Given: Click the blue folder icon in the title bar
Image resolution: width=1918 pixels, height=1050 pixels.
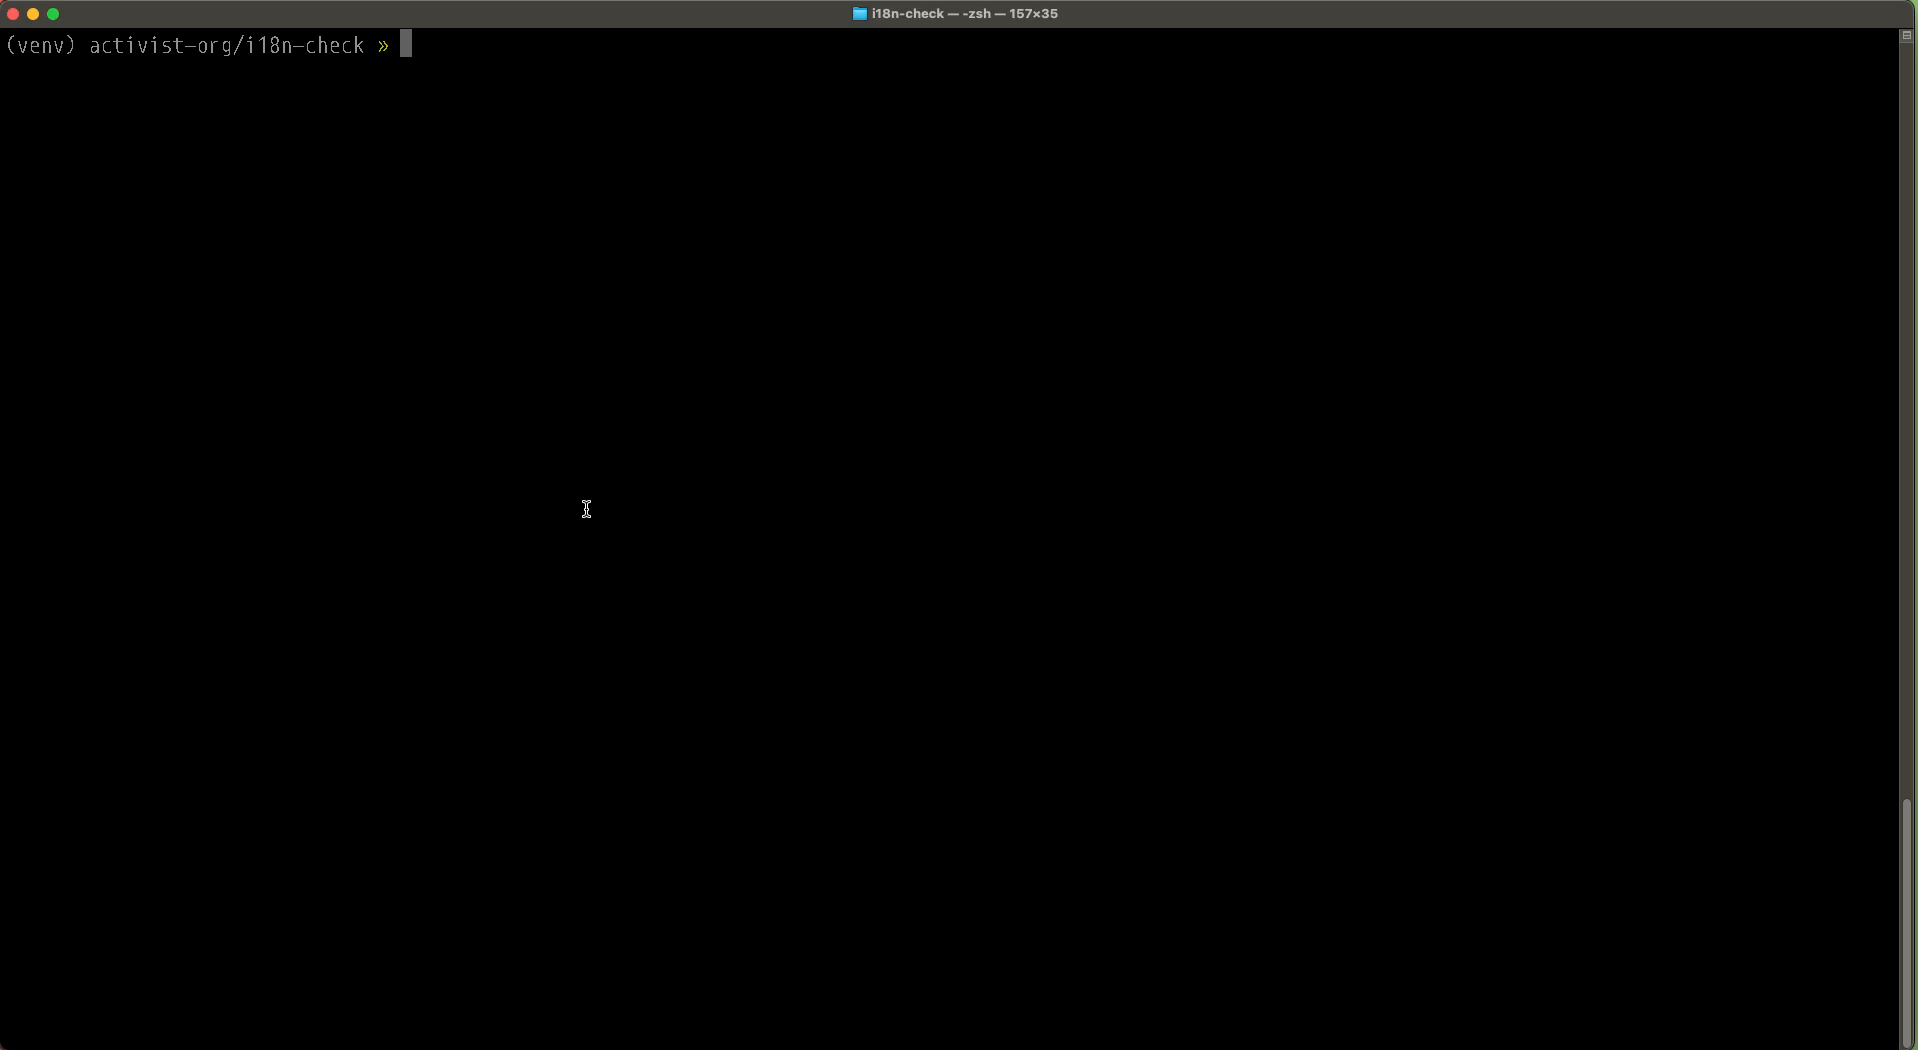Looking at the screenshot, I should click(859, 13).
